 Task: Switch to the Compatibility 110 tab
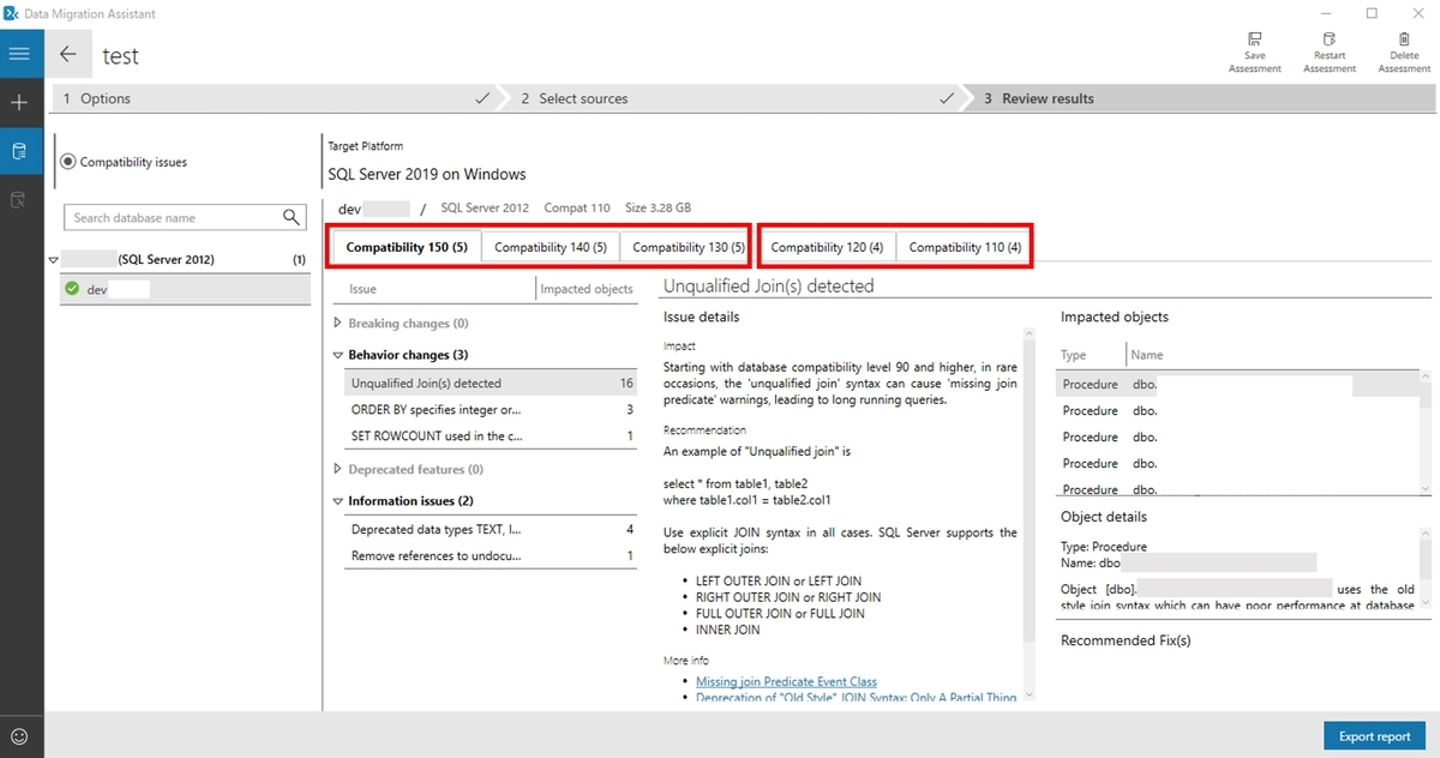[x=965, y=247]
